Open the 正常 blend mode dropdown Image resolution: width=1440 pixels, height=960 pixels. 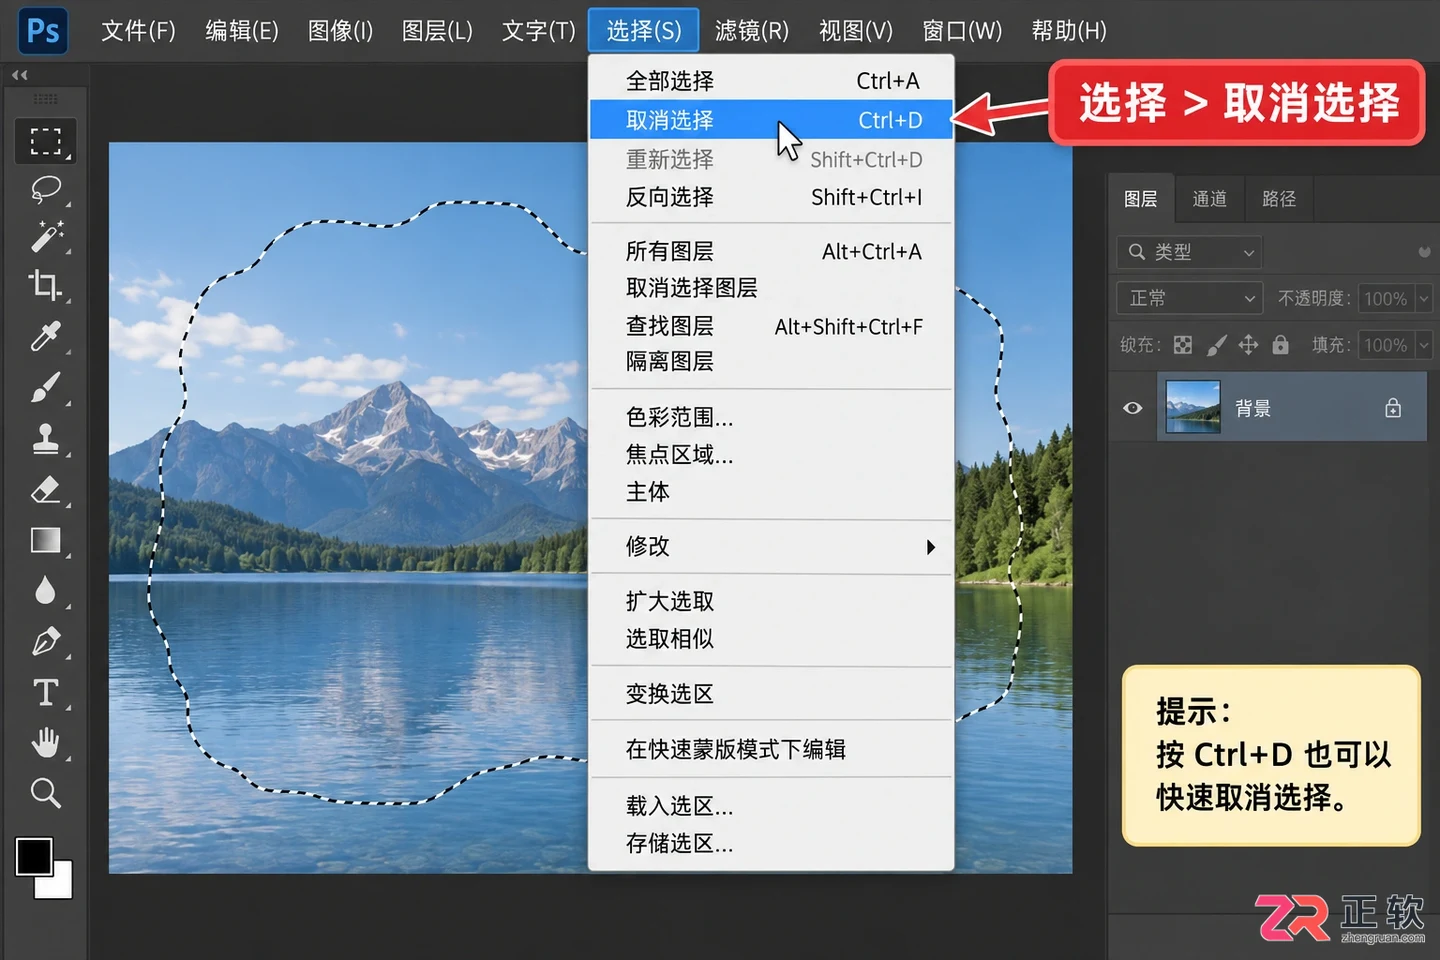pos(1190,298)
